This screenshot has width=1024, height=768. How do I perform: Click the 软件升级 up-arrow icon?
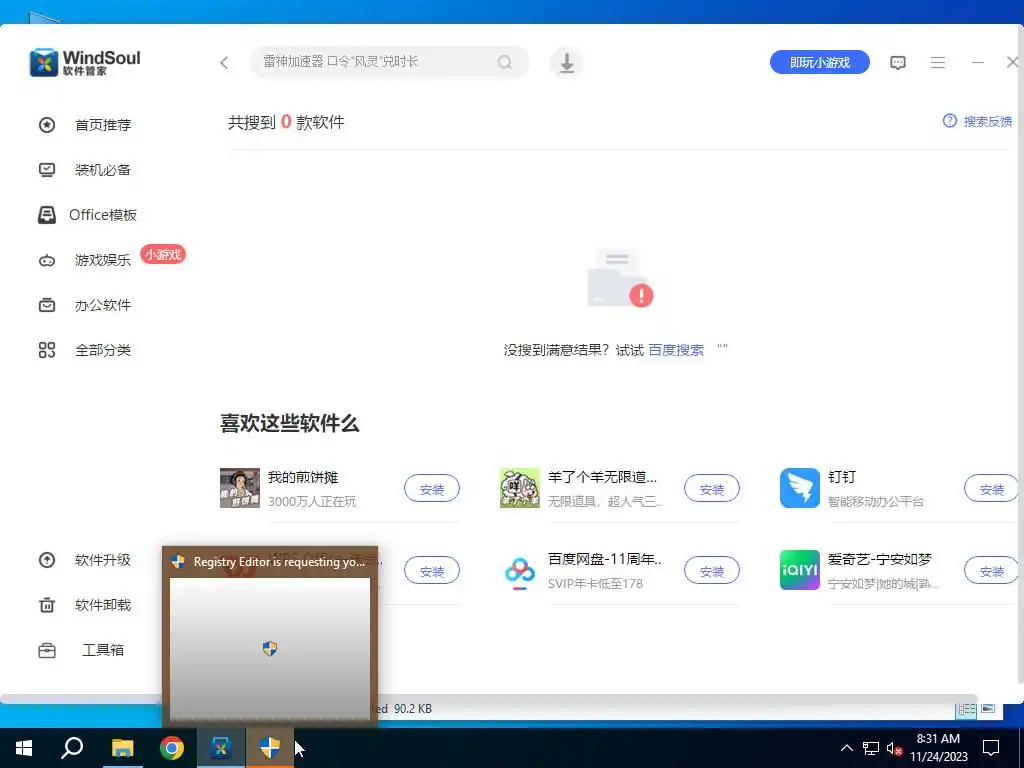[47, 560]
